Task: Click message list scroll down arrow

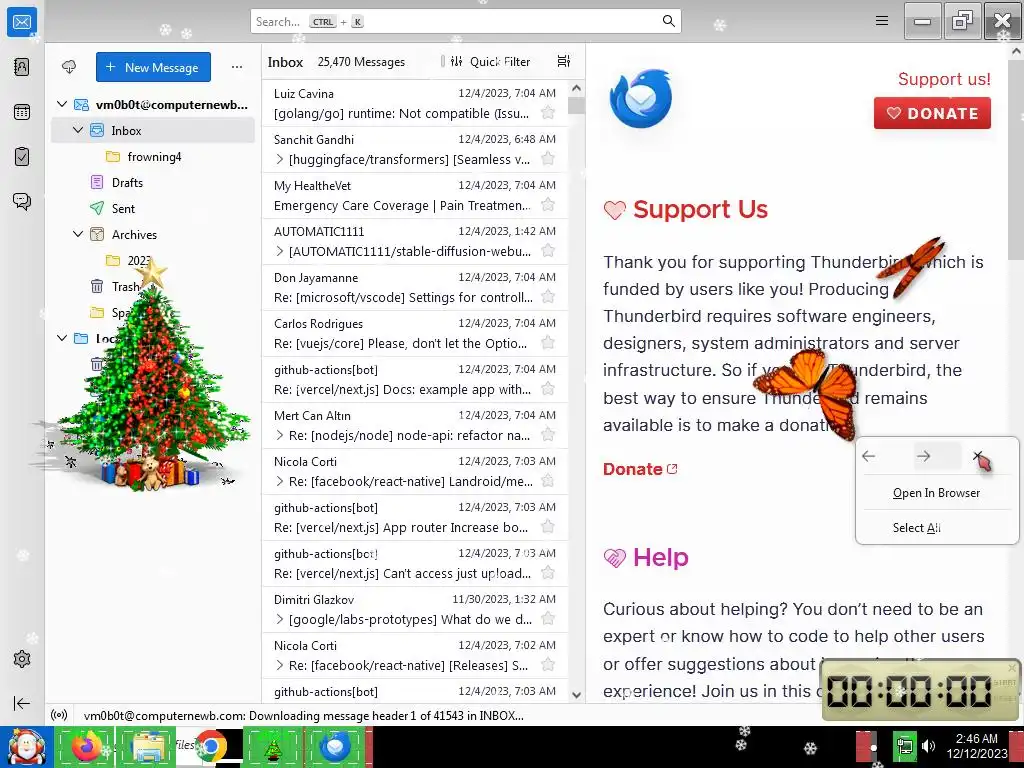Action: 576,694
